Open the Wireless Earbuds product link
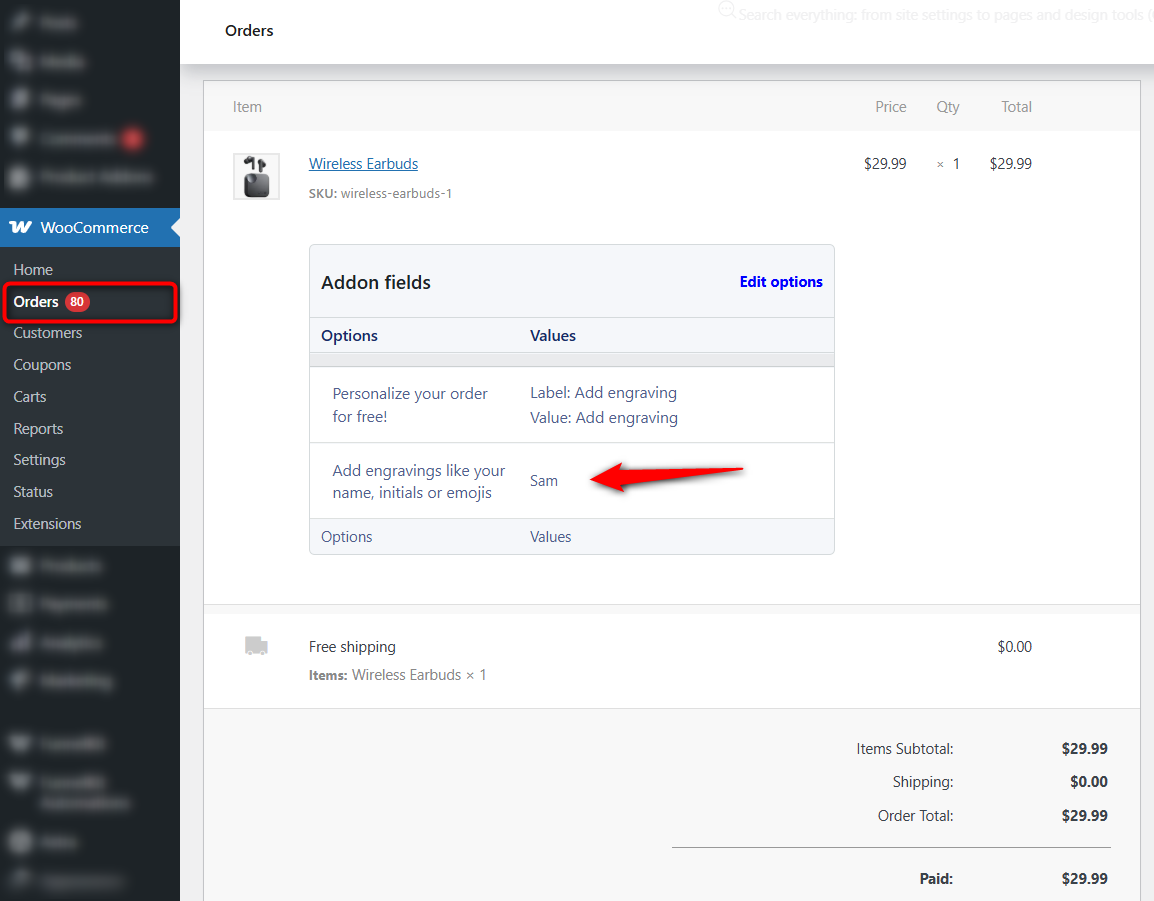The image size is (1154, 901). pyautogui.click(x=363, y=163)
